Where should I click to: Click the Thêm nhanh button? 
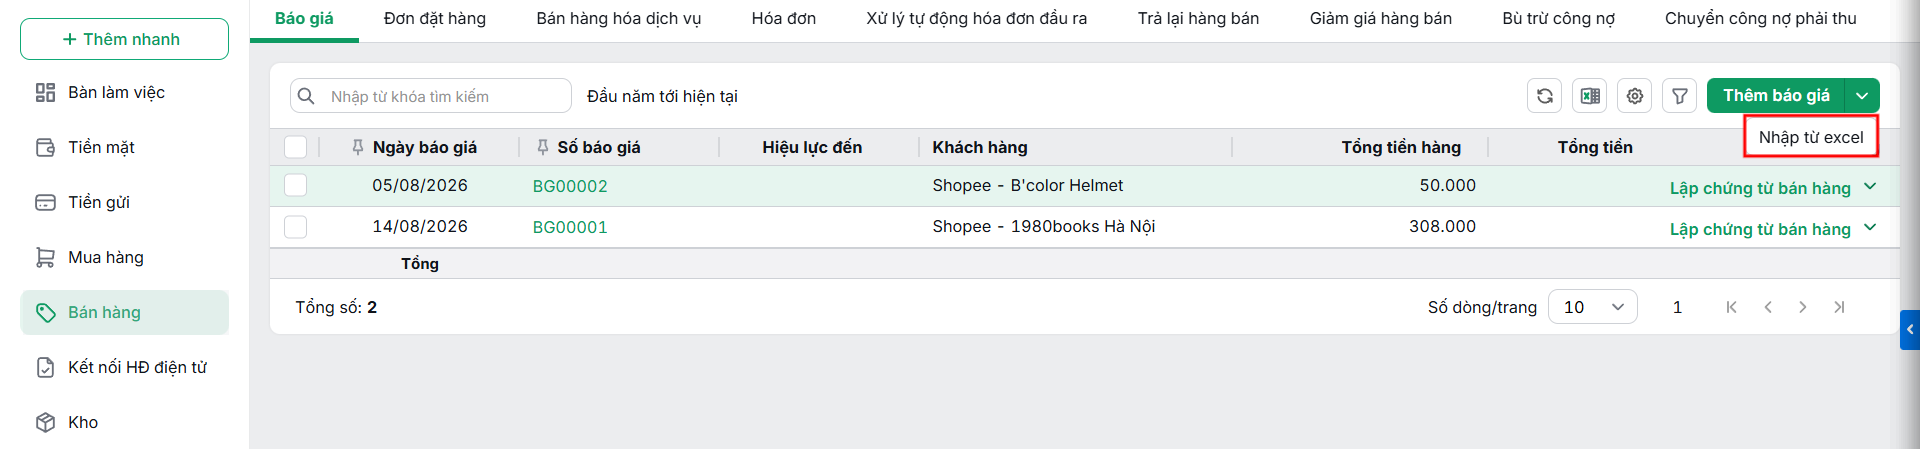pos(124,39)
